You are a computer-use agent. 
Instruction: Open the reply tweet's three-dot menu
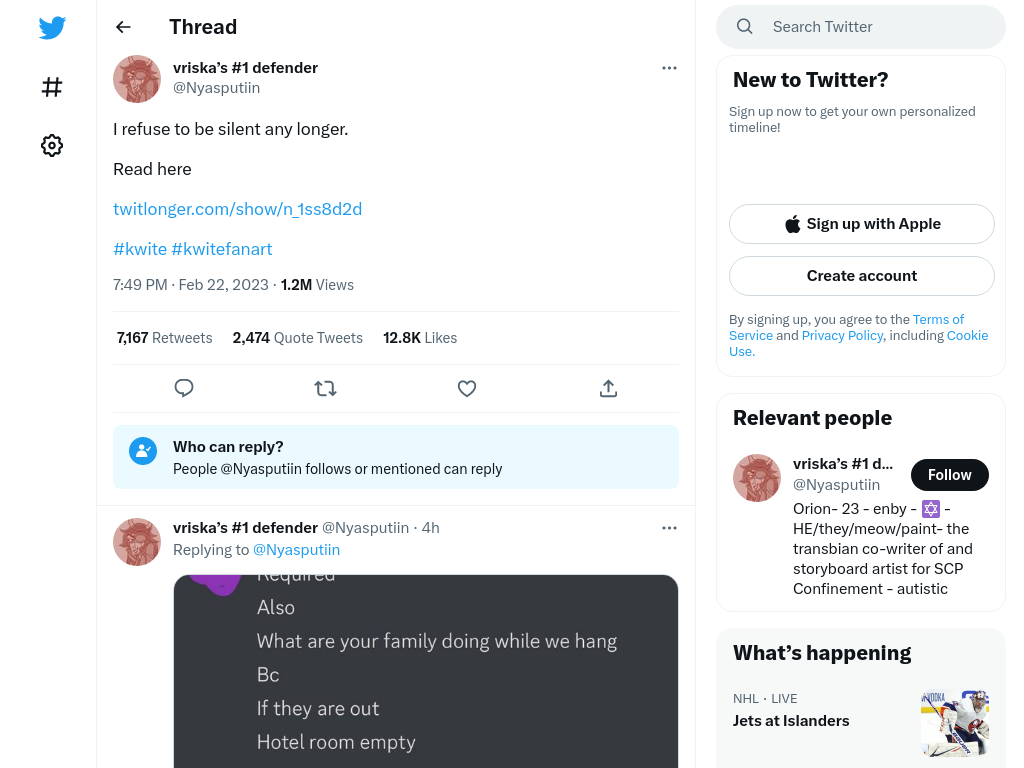[669, 528]
